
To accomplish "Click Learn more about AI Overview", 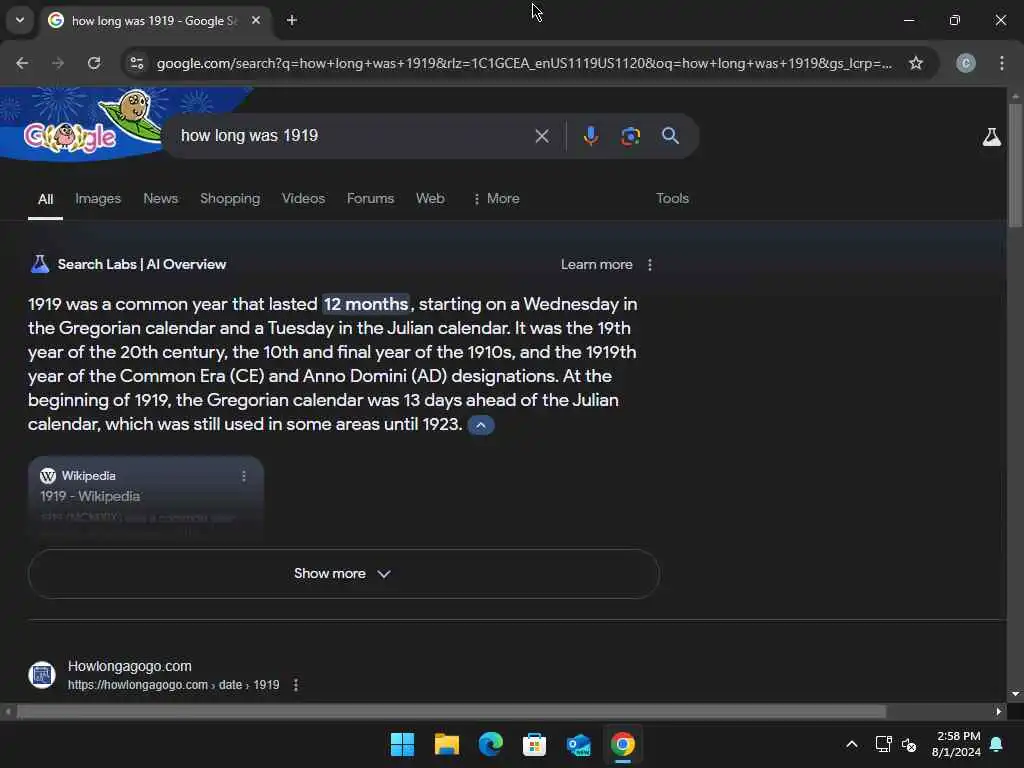I will pyautogui.click(x=596, y=264).
